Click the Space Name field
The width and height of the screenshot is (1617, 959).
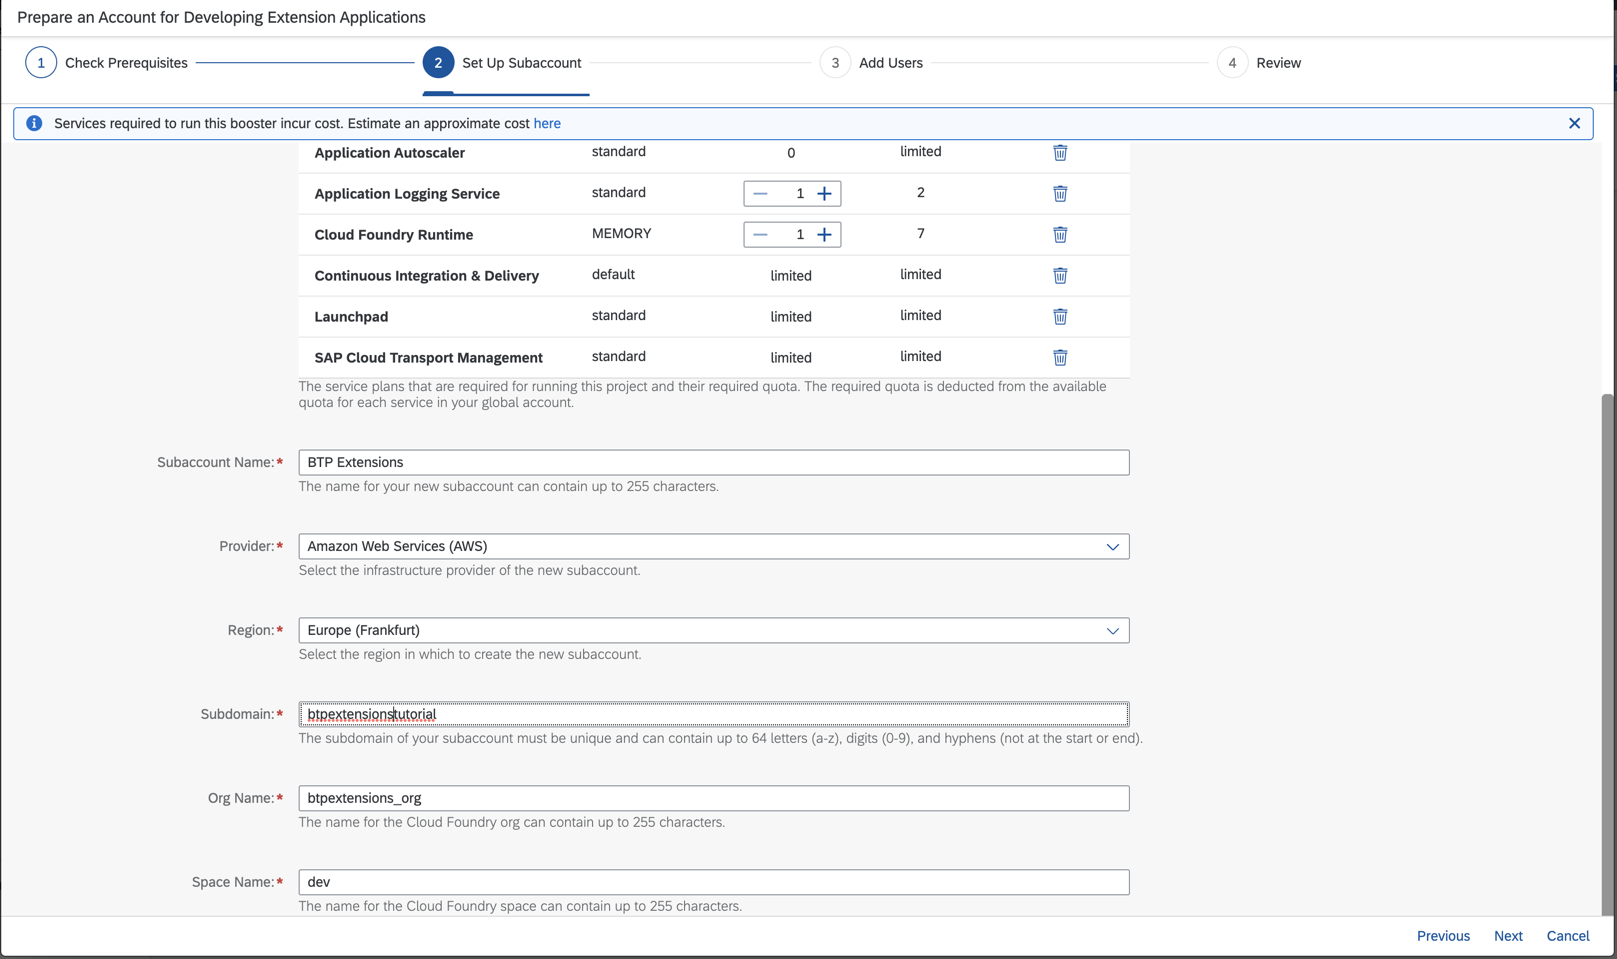point(714,882)
